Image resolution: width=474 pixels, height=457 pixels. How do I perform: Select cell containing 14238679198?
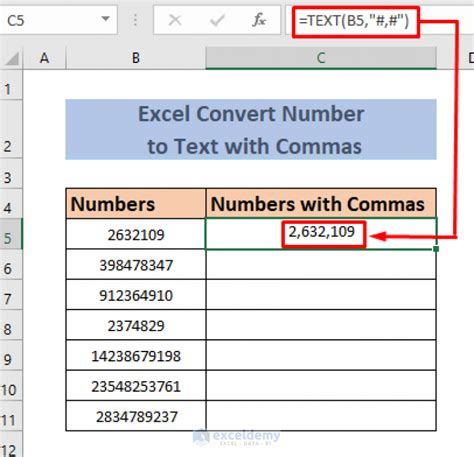tap(136, 356)
